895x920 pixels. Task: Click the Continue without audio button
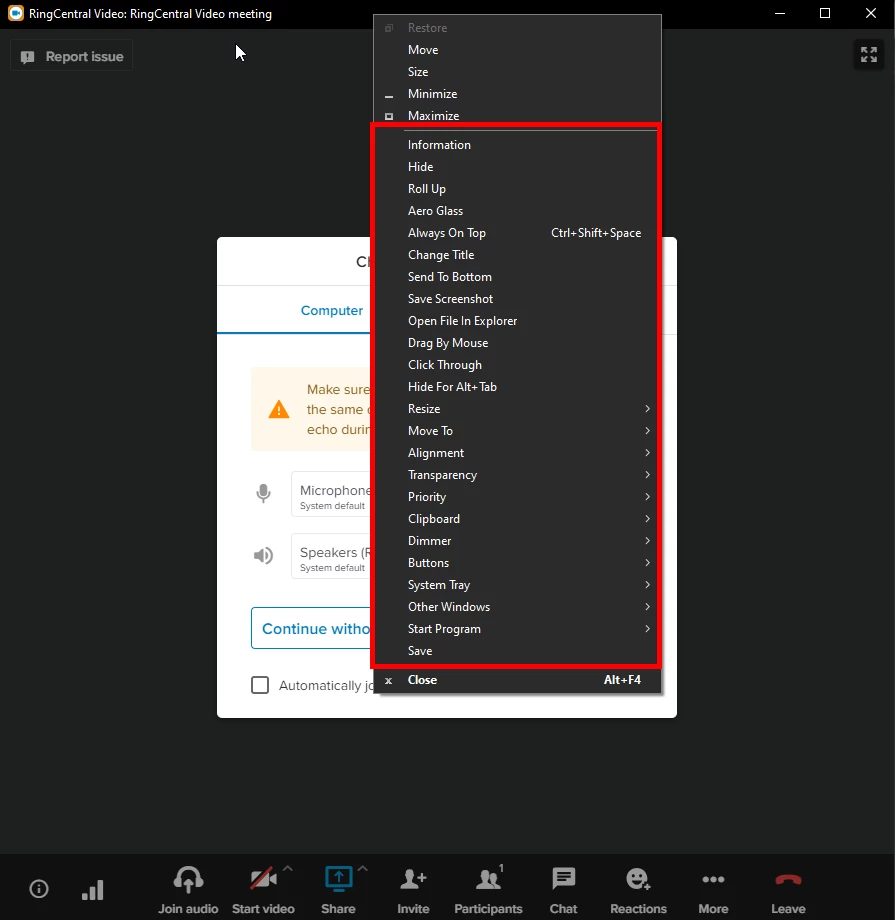[x=312, y=628]
